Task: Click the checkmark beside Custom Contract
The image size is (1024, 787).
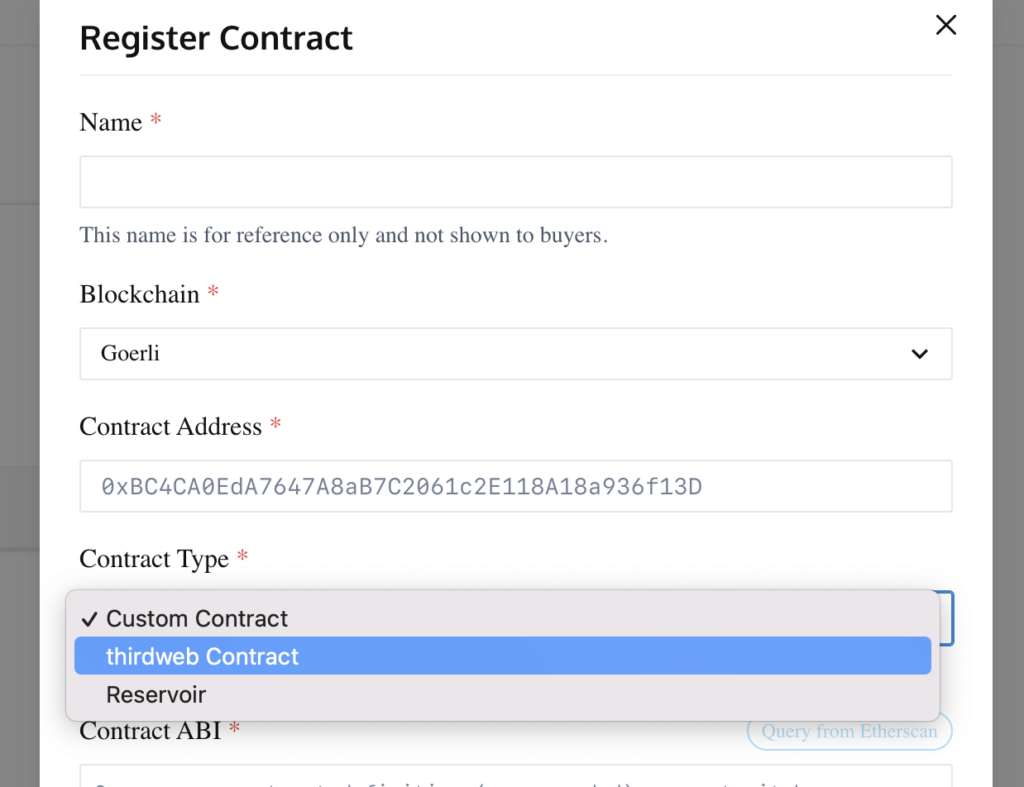Action: click(x=89, y=619)
